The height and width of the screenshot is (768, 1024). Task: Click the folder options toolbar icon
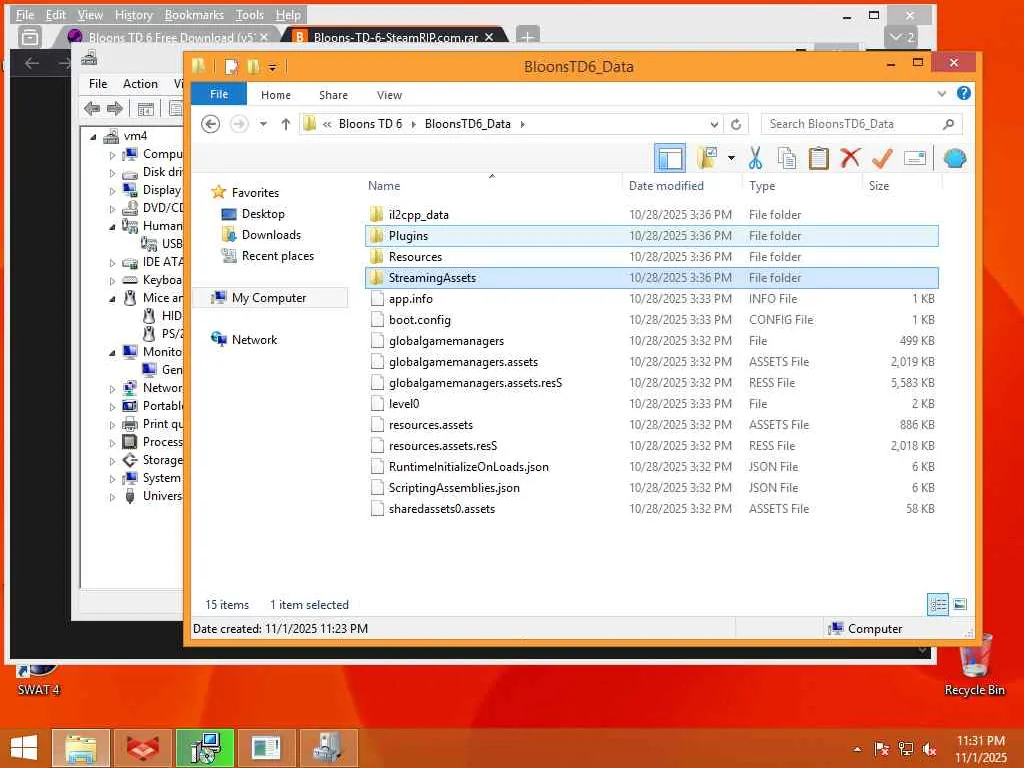click(x=707, y=158)
